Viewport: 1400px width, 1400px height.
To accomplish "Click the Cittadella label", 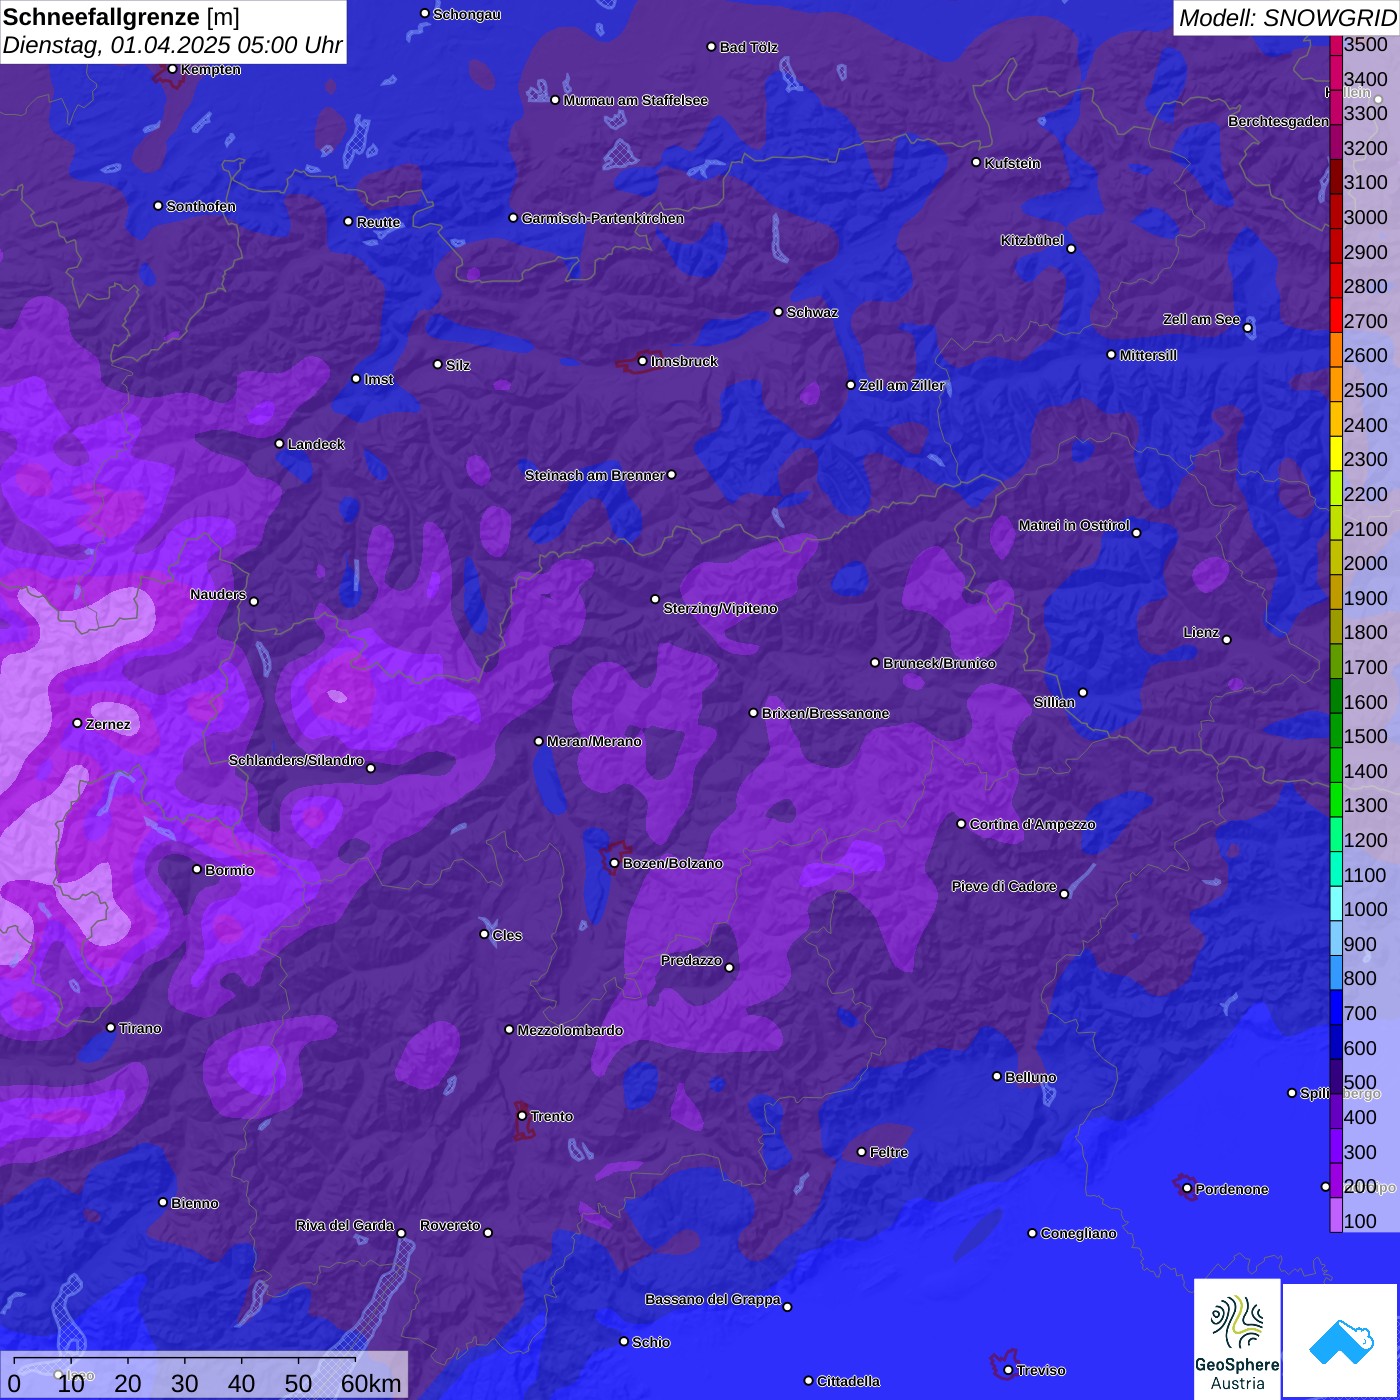I will pos(848,1381).
